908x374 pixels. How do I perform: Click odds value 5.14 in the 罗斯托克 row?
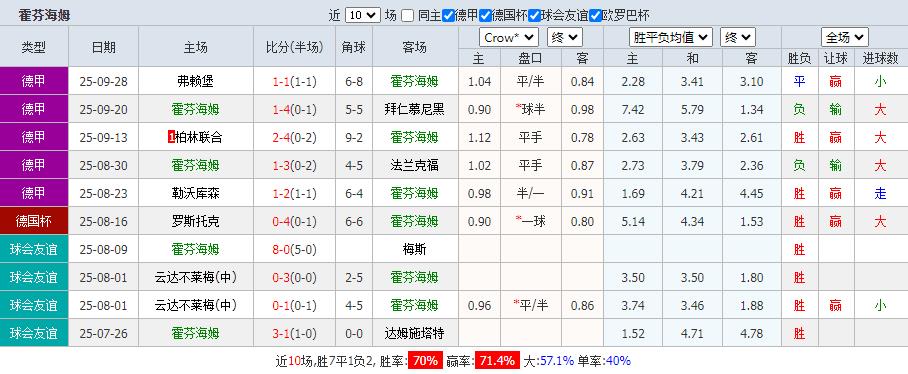click(x=632, y=222)
